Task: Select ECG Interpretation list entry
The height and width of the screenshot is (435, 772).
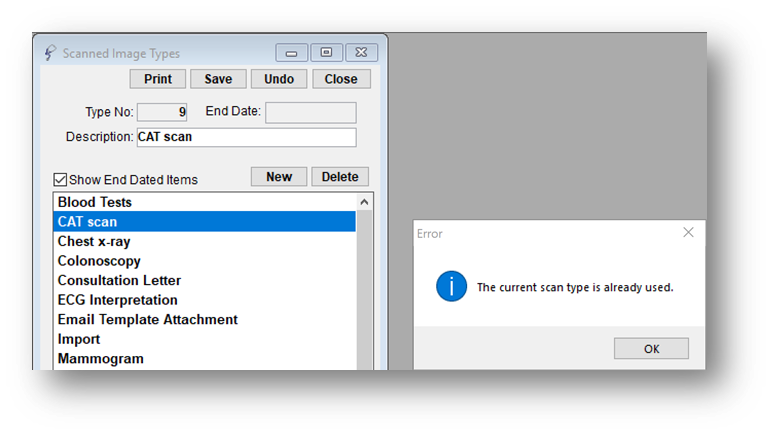Action: point(204,300)
